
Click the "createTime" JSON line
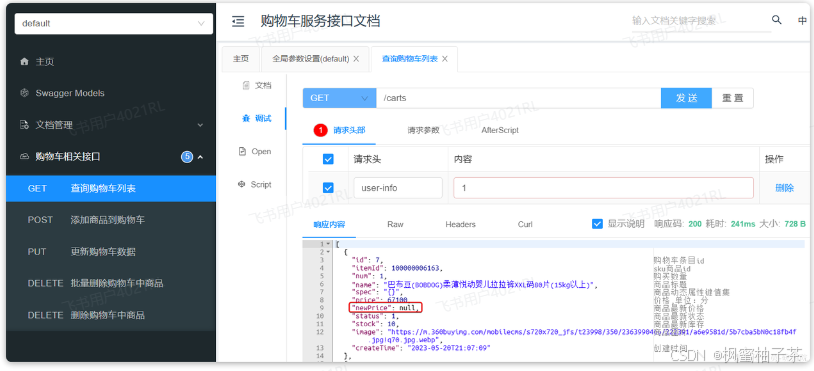421,348
